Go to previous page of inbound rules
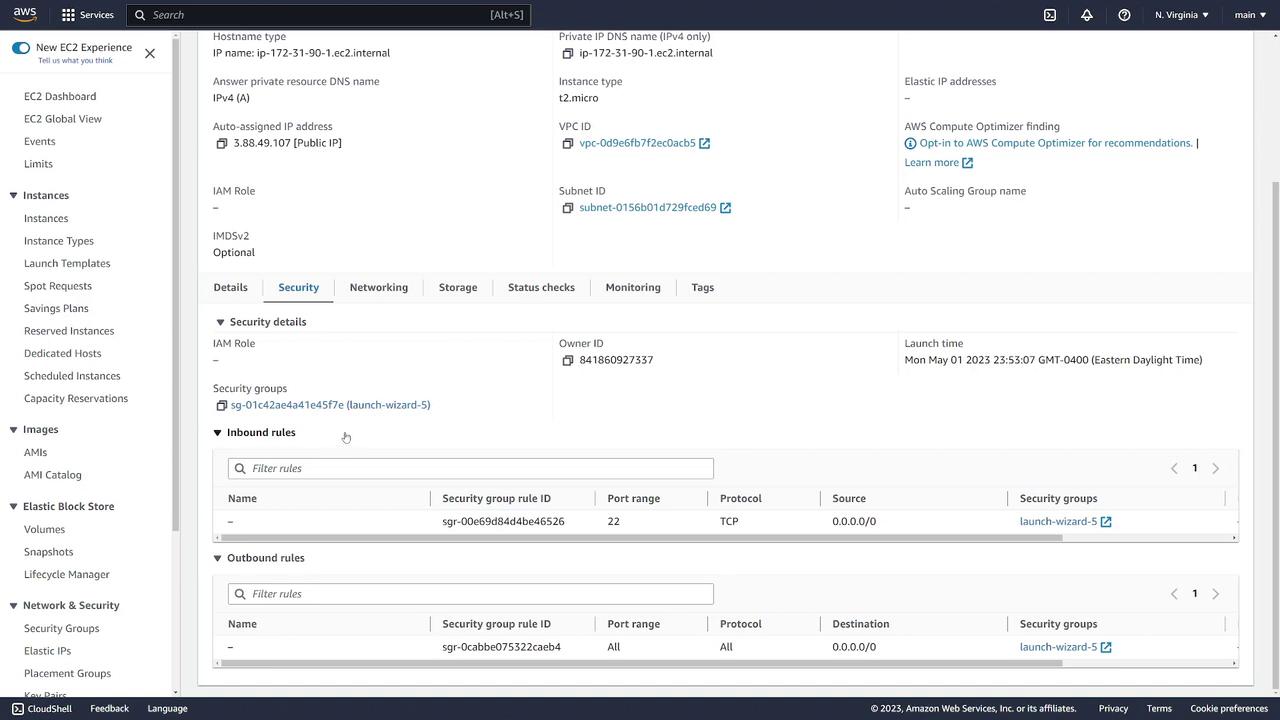The image size is (1280, 720). 1174,468
